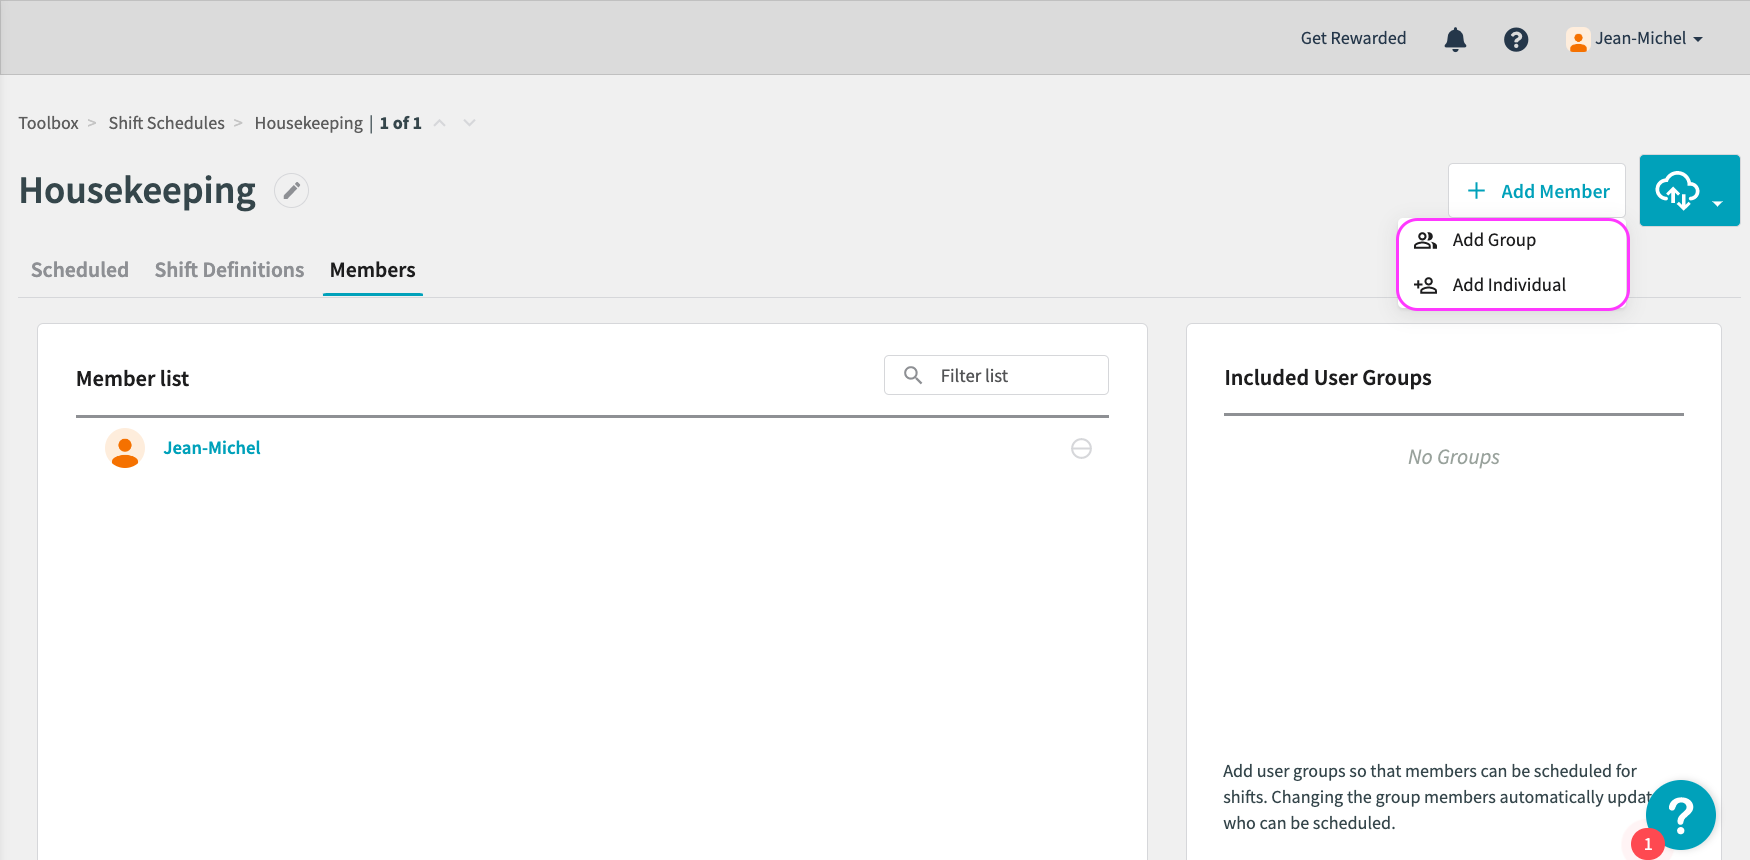1750x860 pixels.
Task: Focus the Filter list search field
Action: (x=996, y=375)
